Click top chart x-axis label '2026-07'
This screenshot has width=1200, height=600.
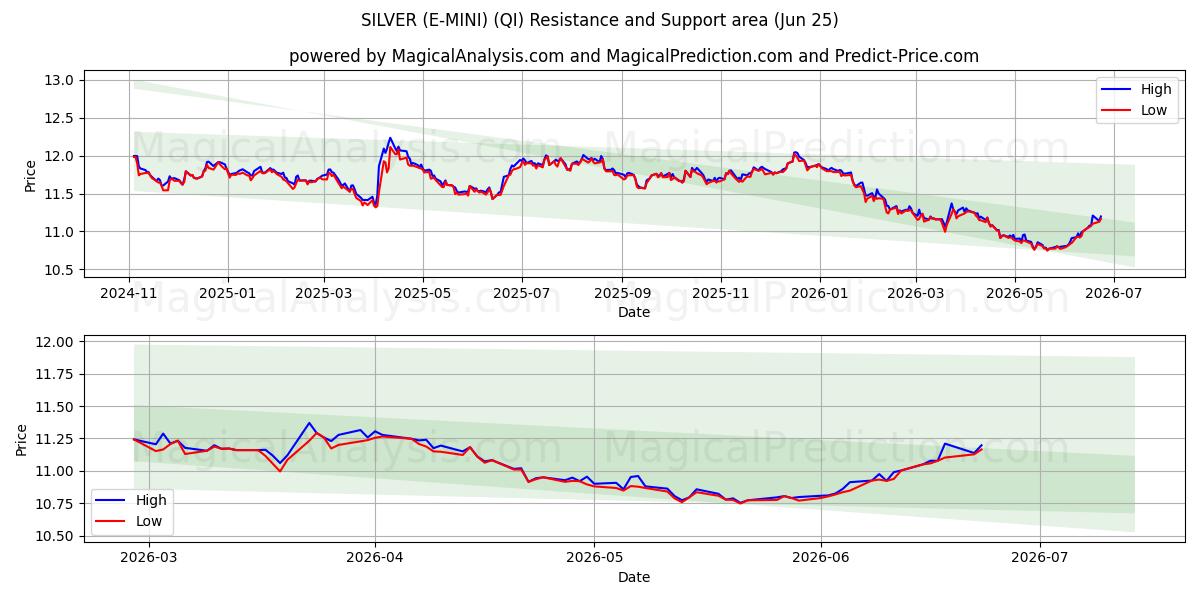(x=1114, y=293)
